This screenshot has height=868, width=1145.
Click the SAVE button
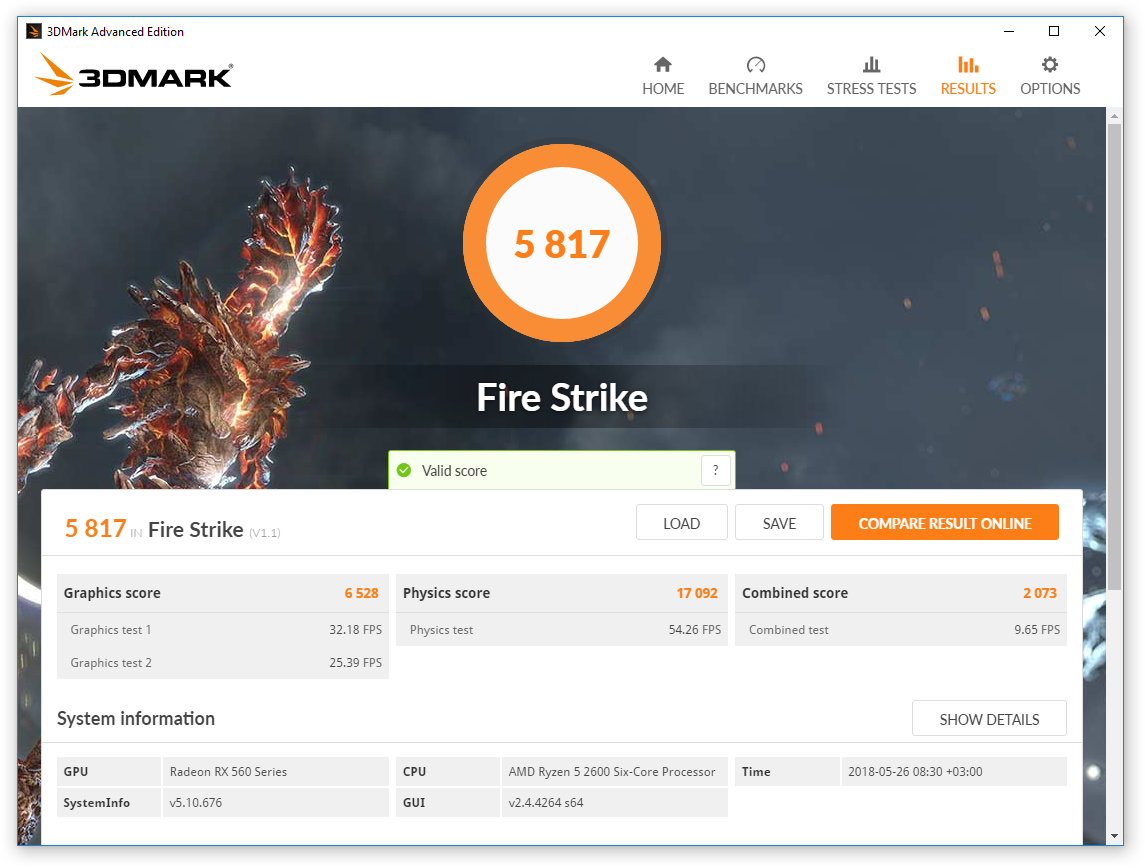point(779,523)
